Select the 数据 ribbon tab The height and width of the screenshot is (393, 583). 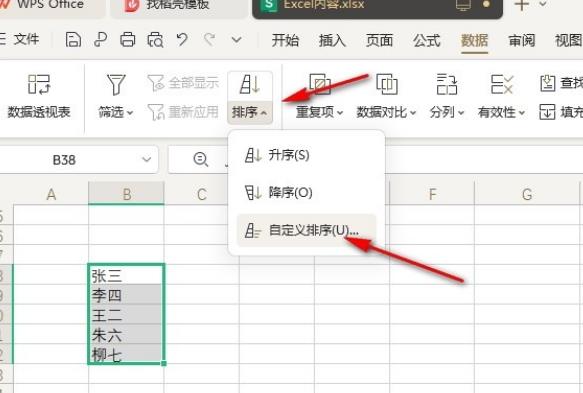click(474, 40)
